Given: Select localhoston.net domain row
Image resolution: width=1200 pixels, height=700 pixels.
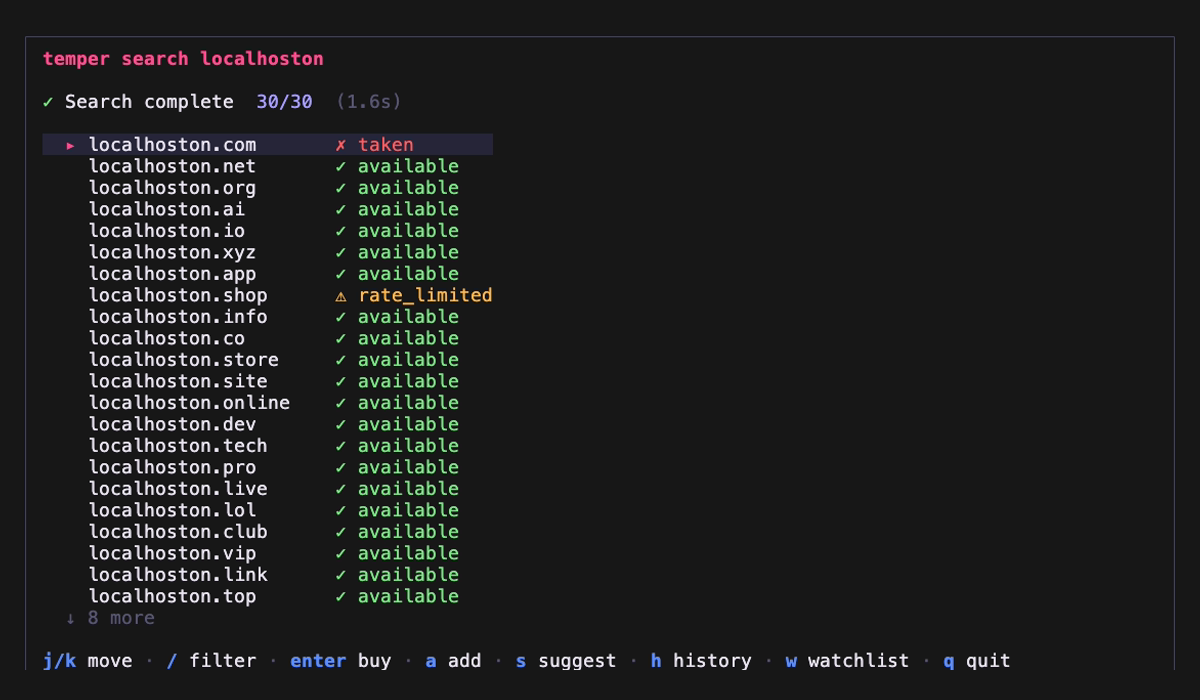Looking at the screenshot, I should (267, 166).
